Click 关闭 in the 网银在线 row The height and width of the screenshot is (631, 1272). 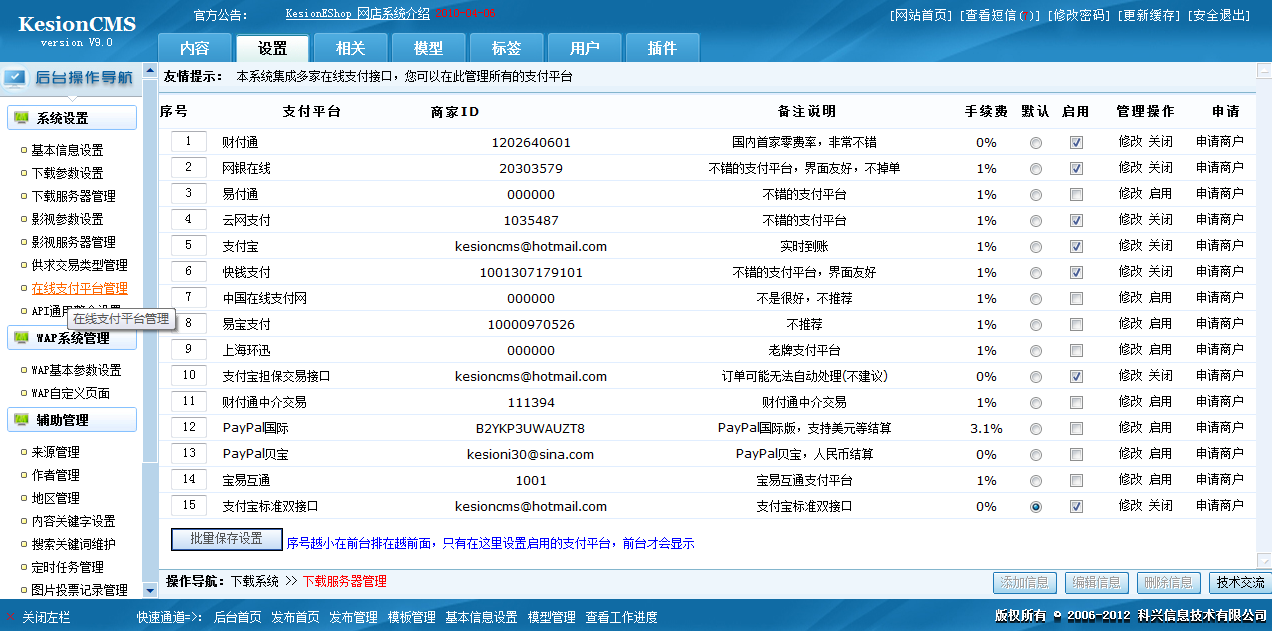coord(1160,168)
